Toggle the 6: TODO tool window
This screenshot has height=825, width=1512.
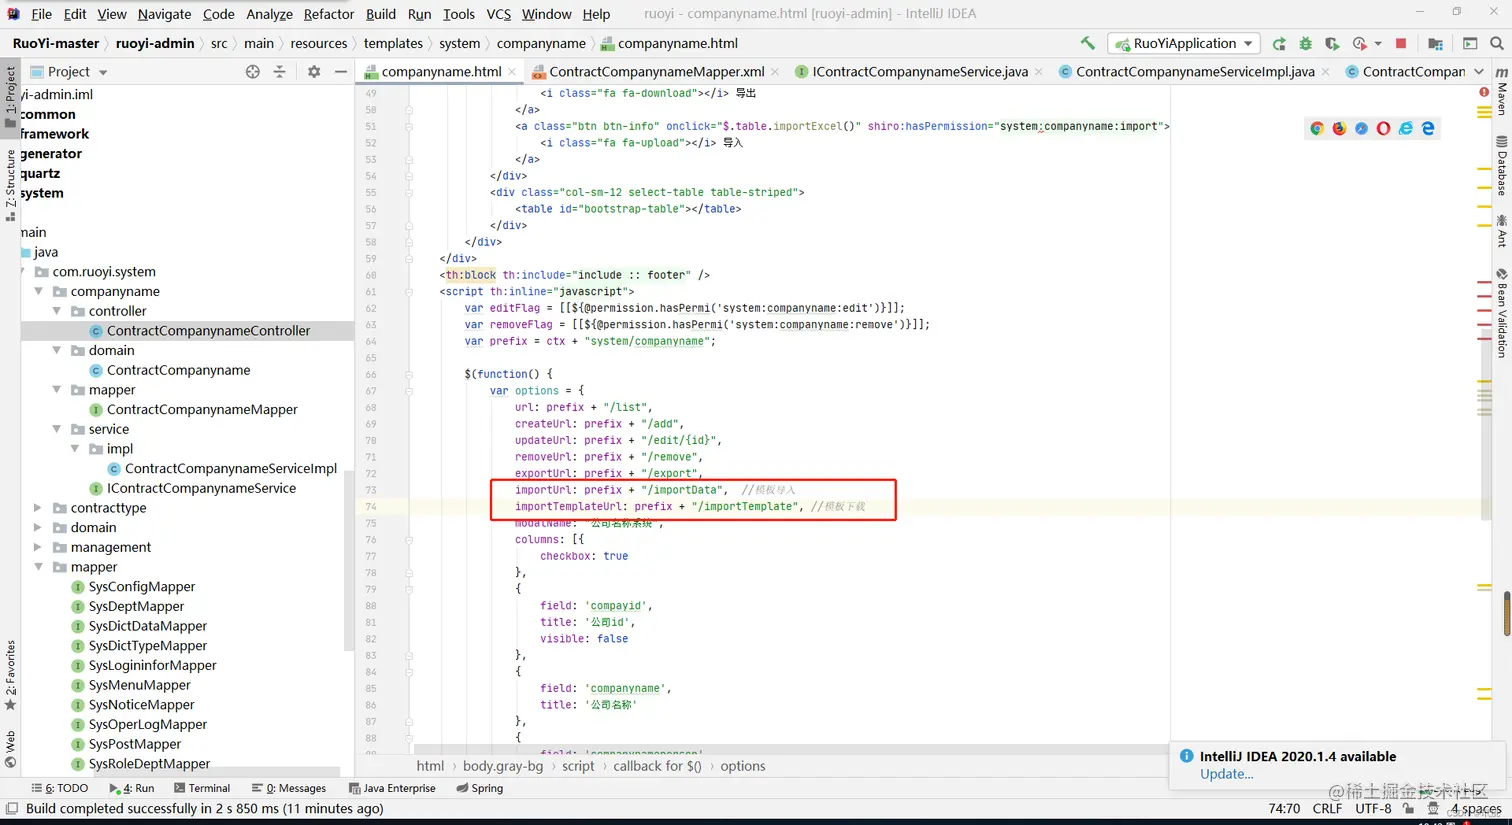[60, 788]
